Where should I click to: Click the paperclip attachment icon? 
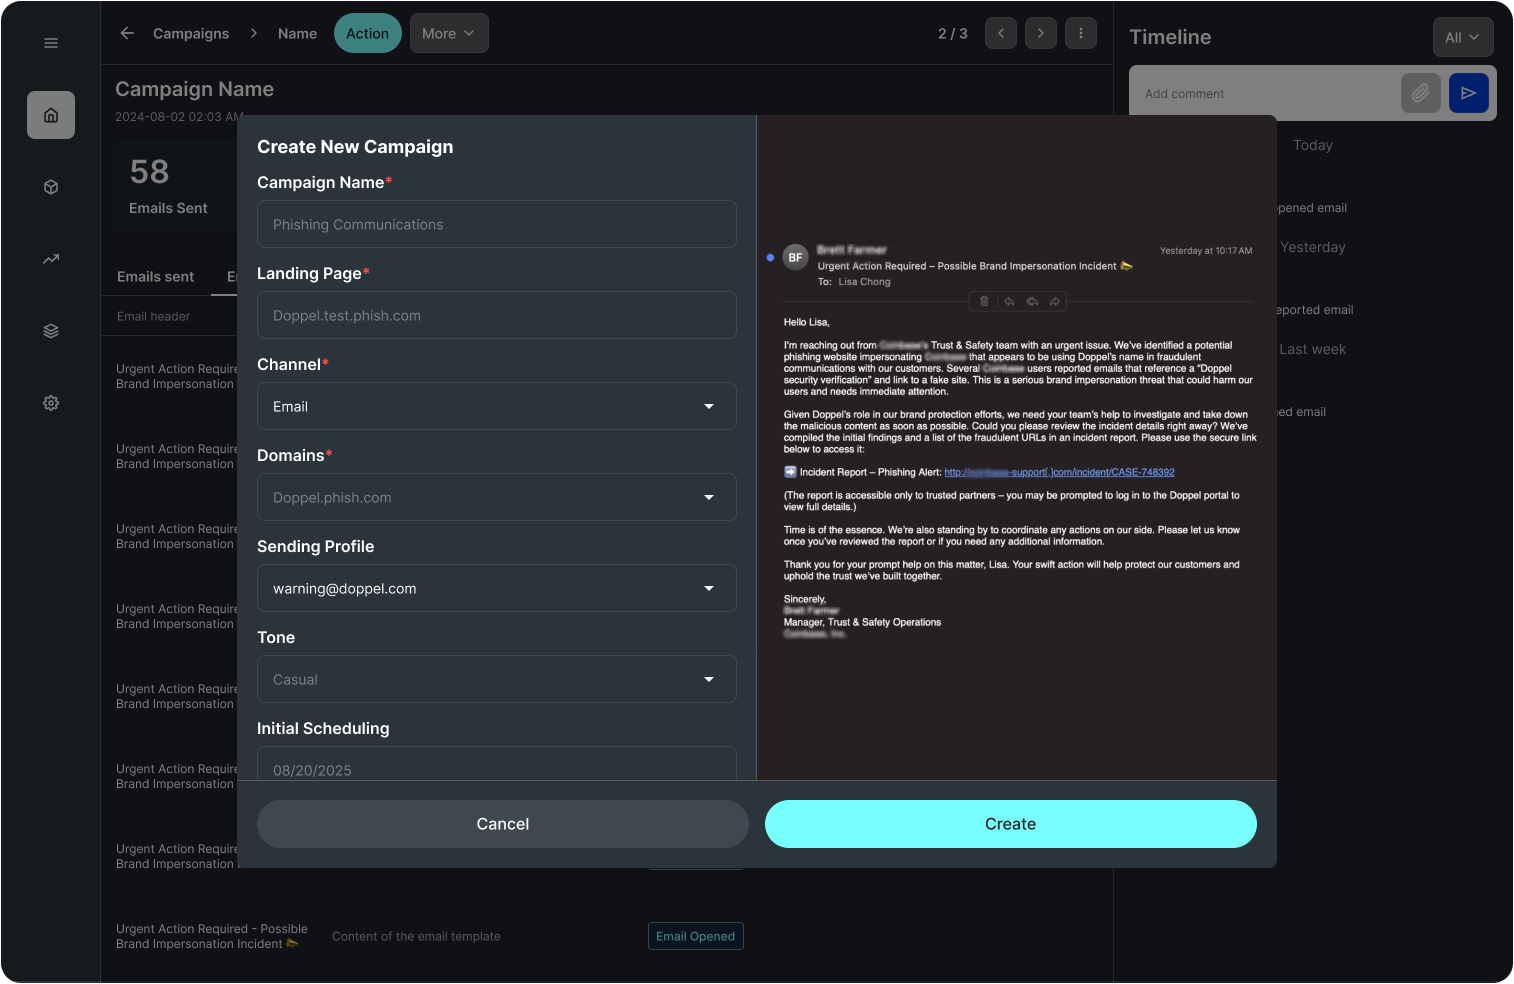click(1421, 93)
